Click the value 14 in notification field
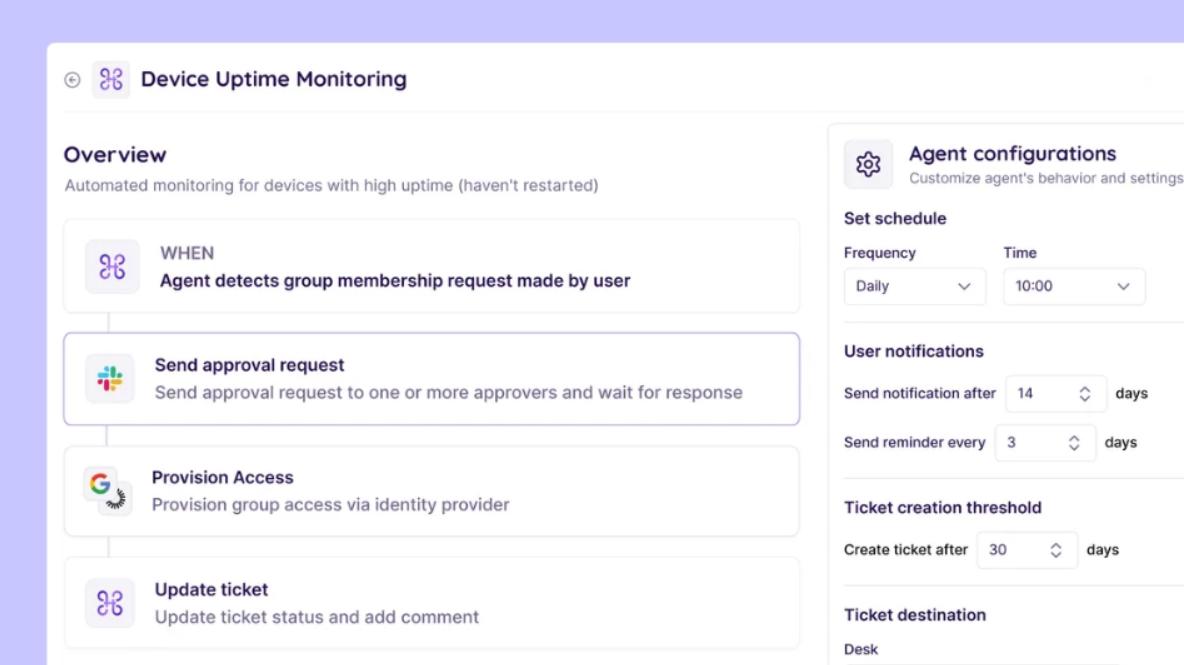Image resolution: width=1184 pixels, height=665 pixels. pyautogui.click(x=1026, y=394)
